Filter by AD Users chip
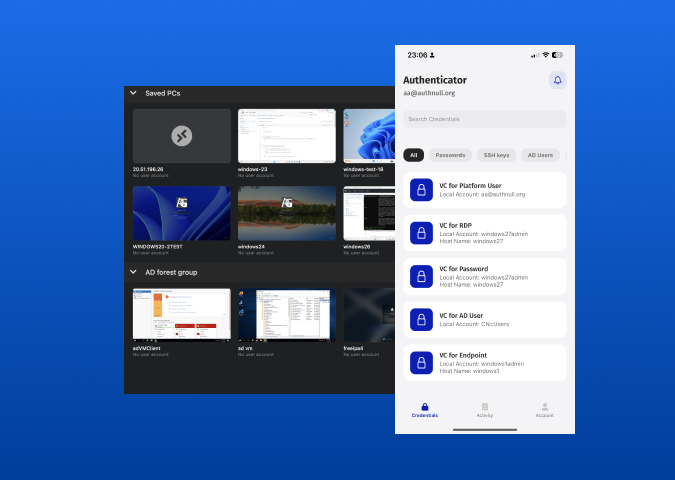 540,155
